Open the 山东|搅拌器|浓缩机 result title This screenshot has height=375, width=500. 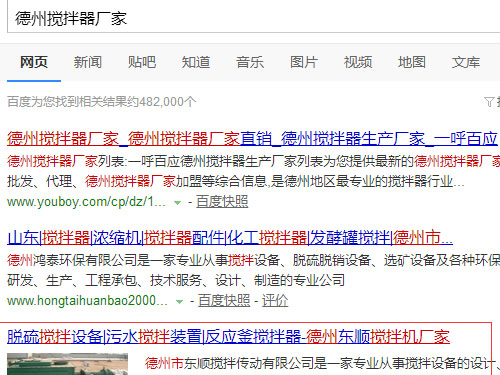[x=230, y=238]
